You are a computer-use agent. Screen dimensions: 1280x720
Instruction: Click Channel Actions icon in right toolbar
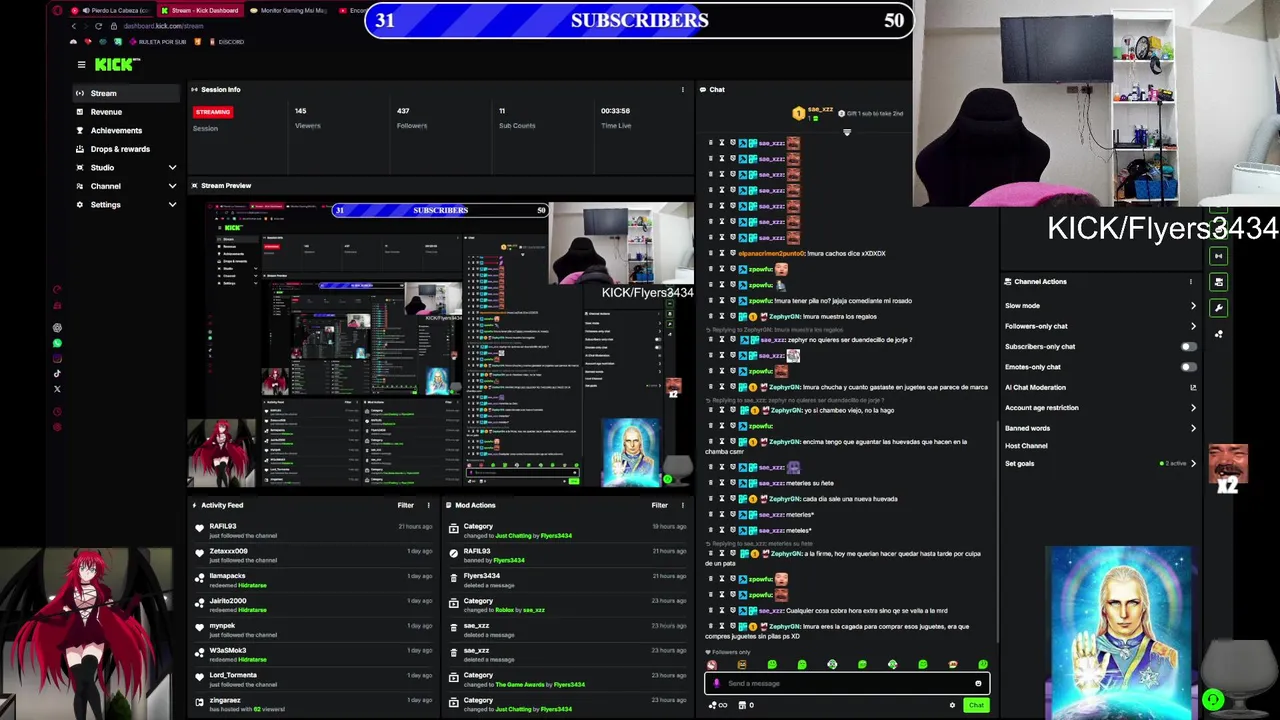pyautogui.click(x=1218, y=283)
